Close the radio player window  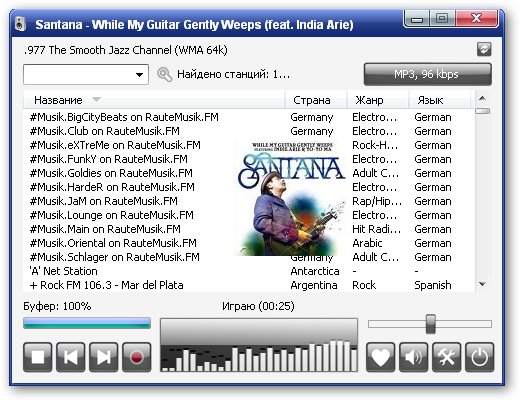477,19
